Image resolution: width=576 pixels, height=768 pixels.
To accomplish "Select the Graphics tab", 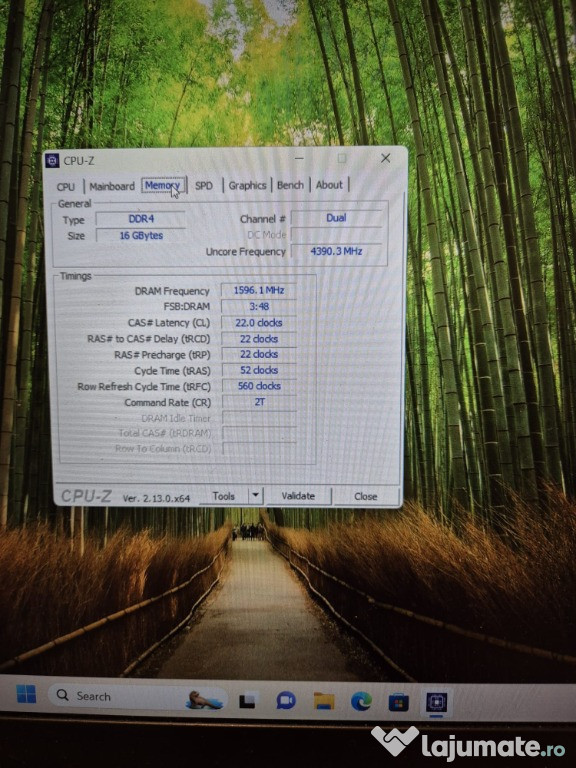I will tap(247, 185).
